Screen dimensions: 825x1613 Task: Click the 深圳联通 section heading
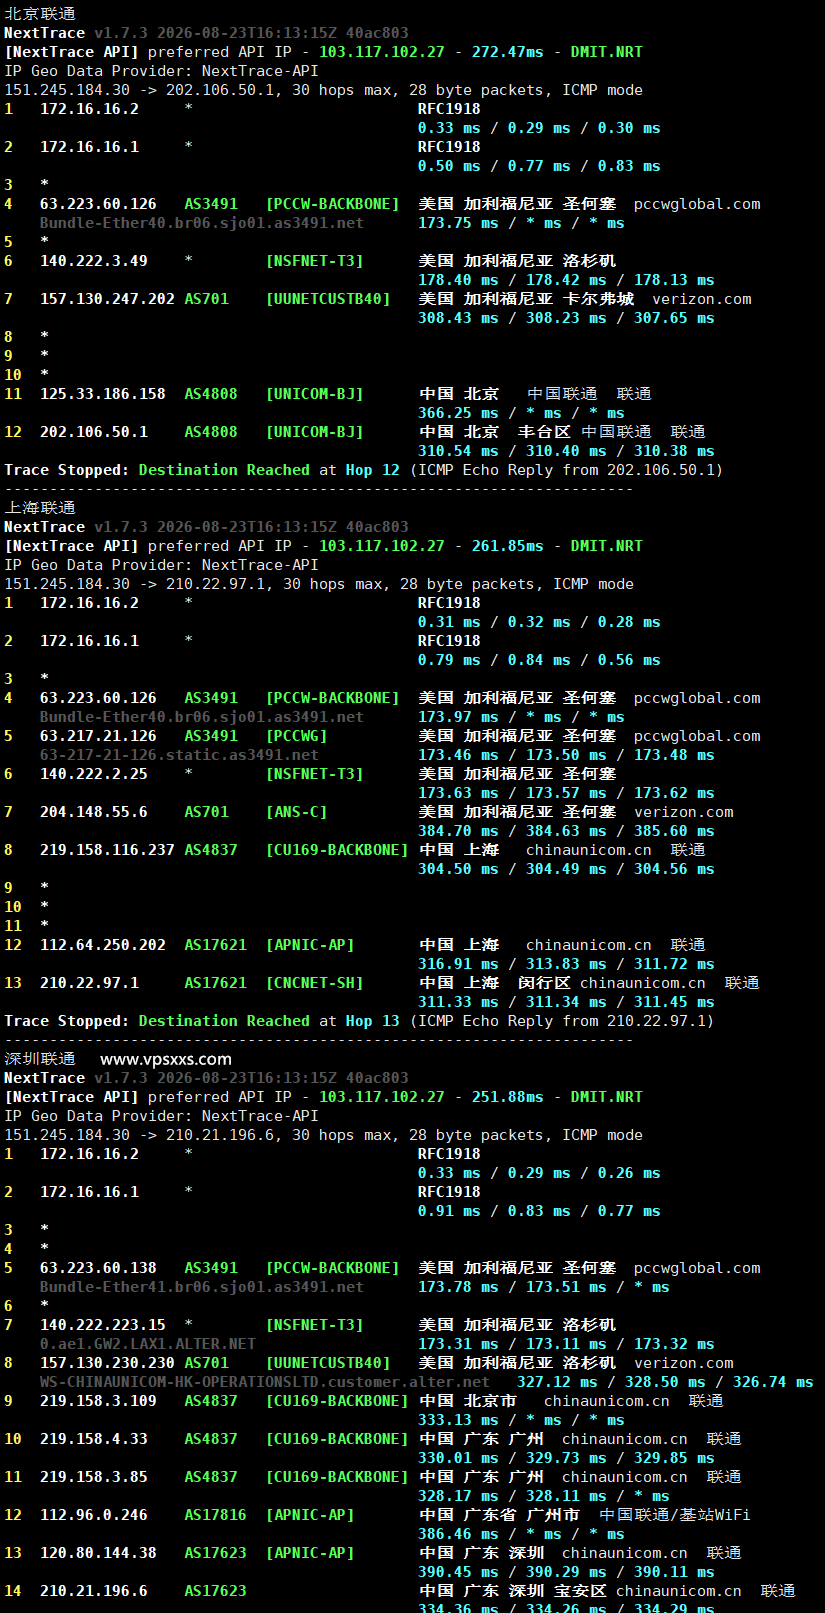click(x=40, y=1059)
